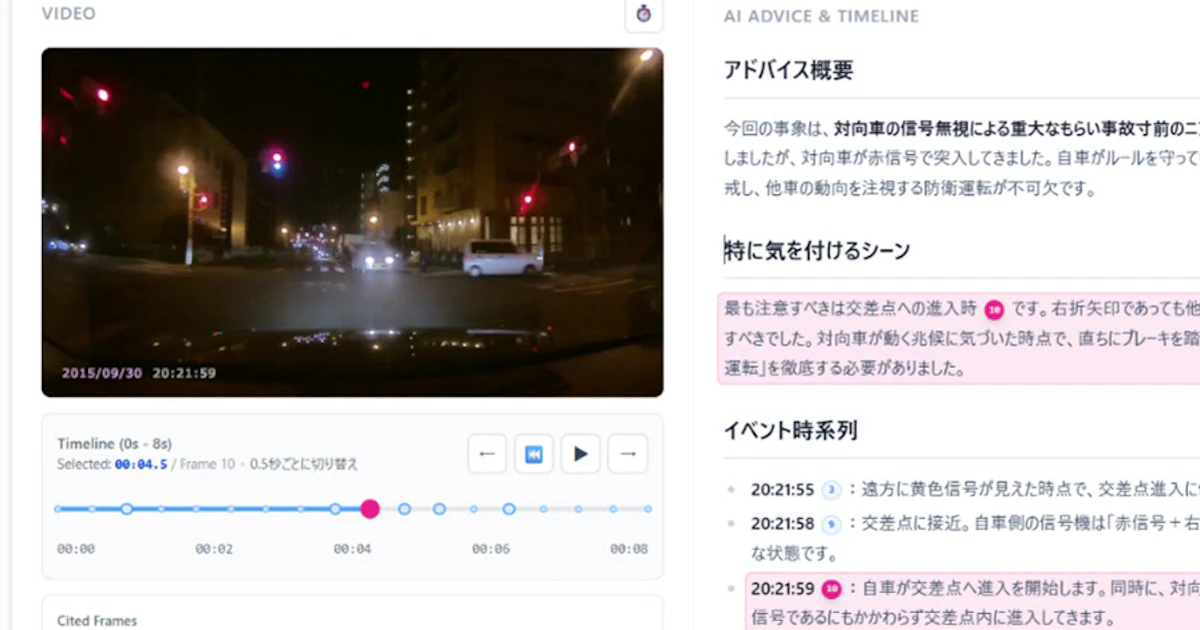This screenshot has width=1200, height=630.
Task: Click the 0.5秒ごとに切り替え label
Action: tap(304, 465)
